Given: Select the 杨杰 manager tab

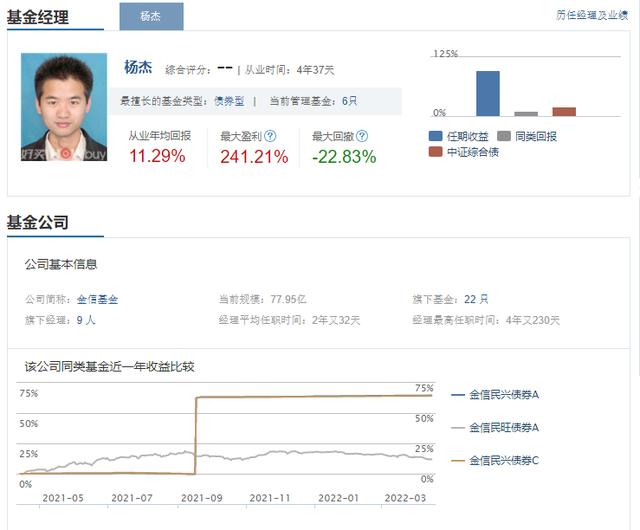Looking at the screenshot, I should (x=150, y=16).
